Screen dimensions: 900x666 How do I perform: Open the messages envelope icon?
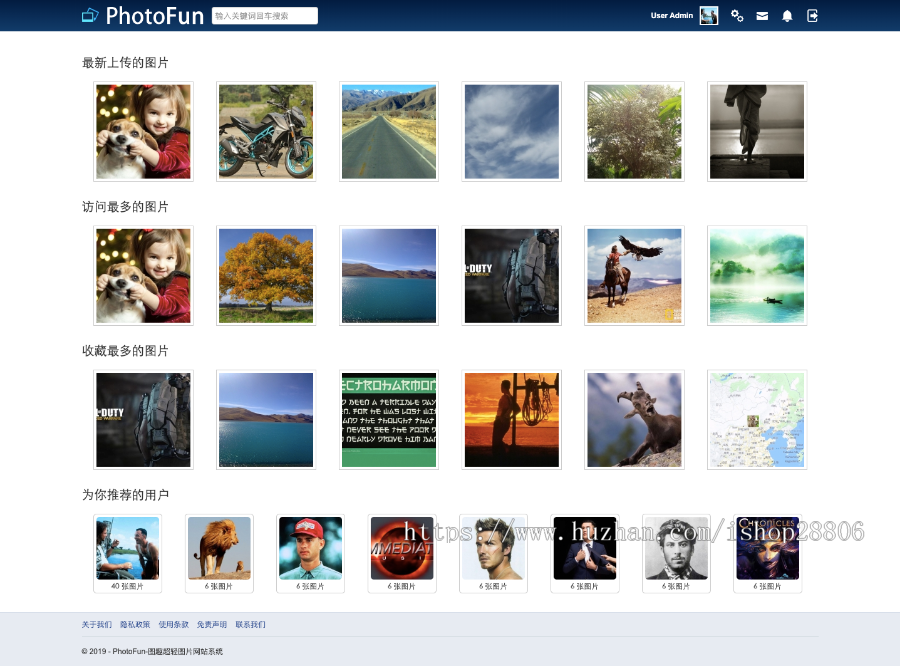pyautogui.click(x=762, y=16)
